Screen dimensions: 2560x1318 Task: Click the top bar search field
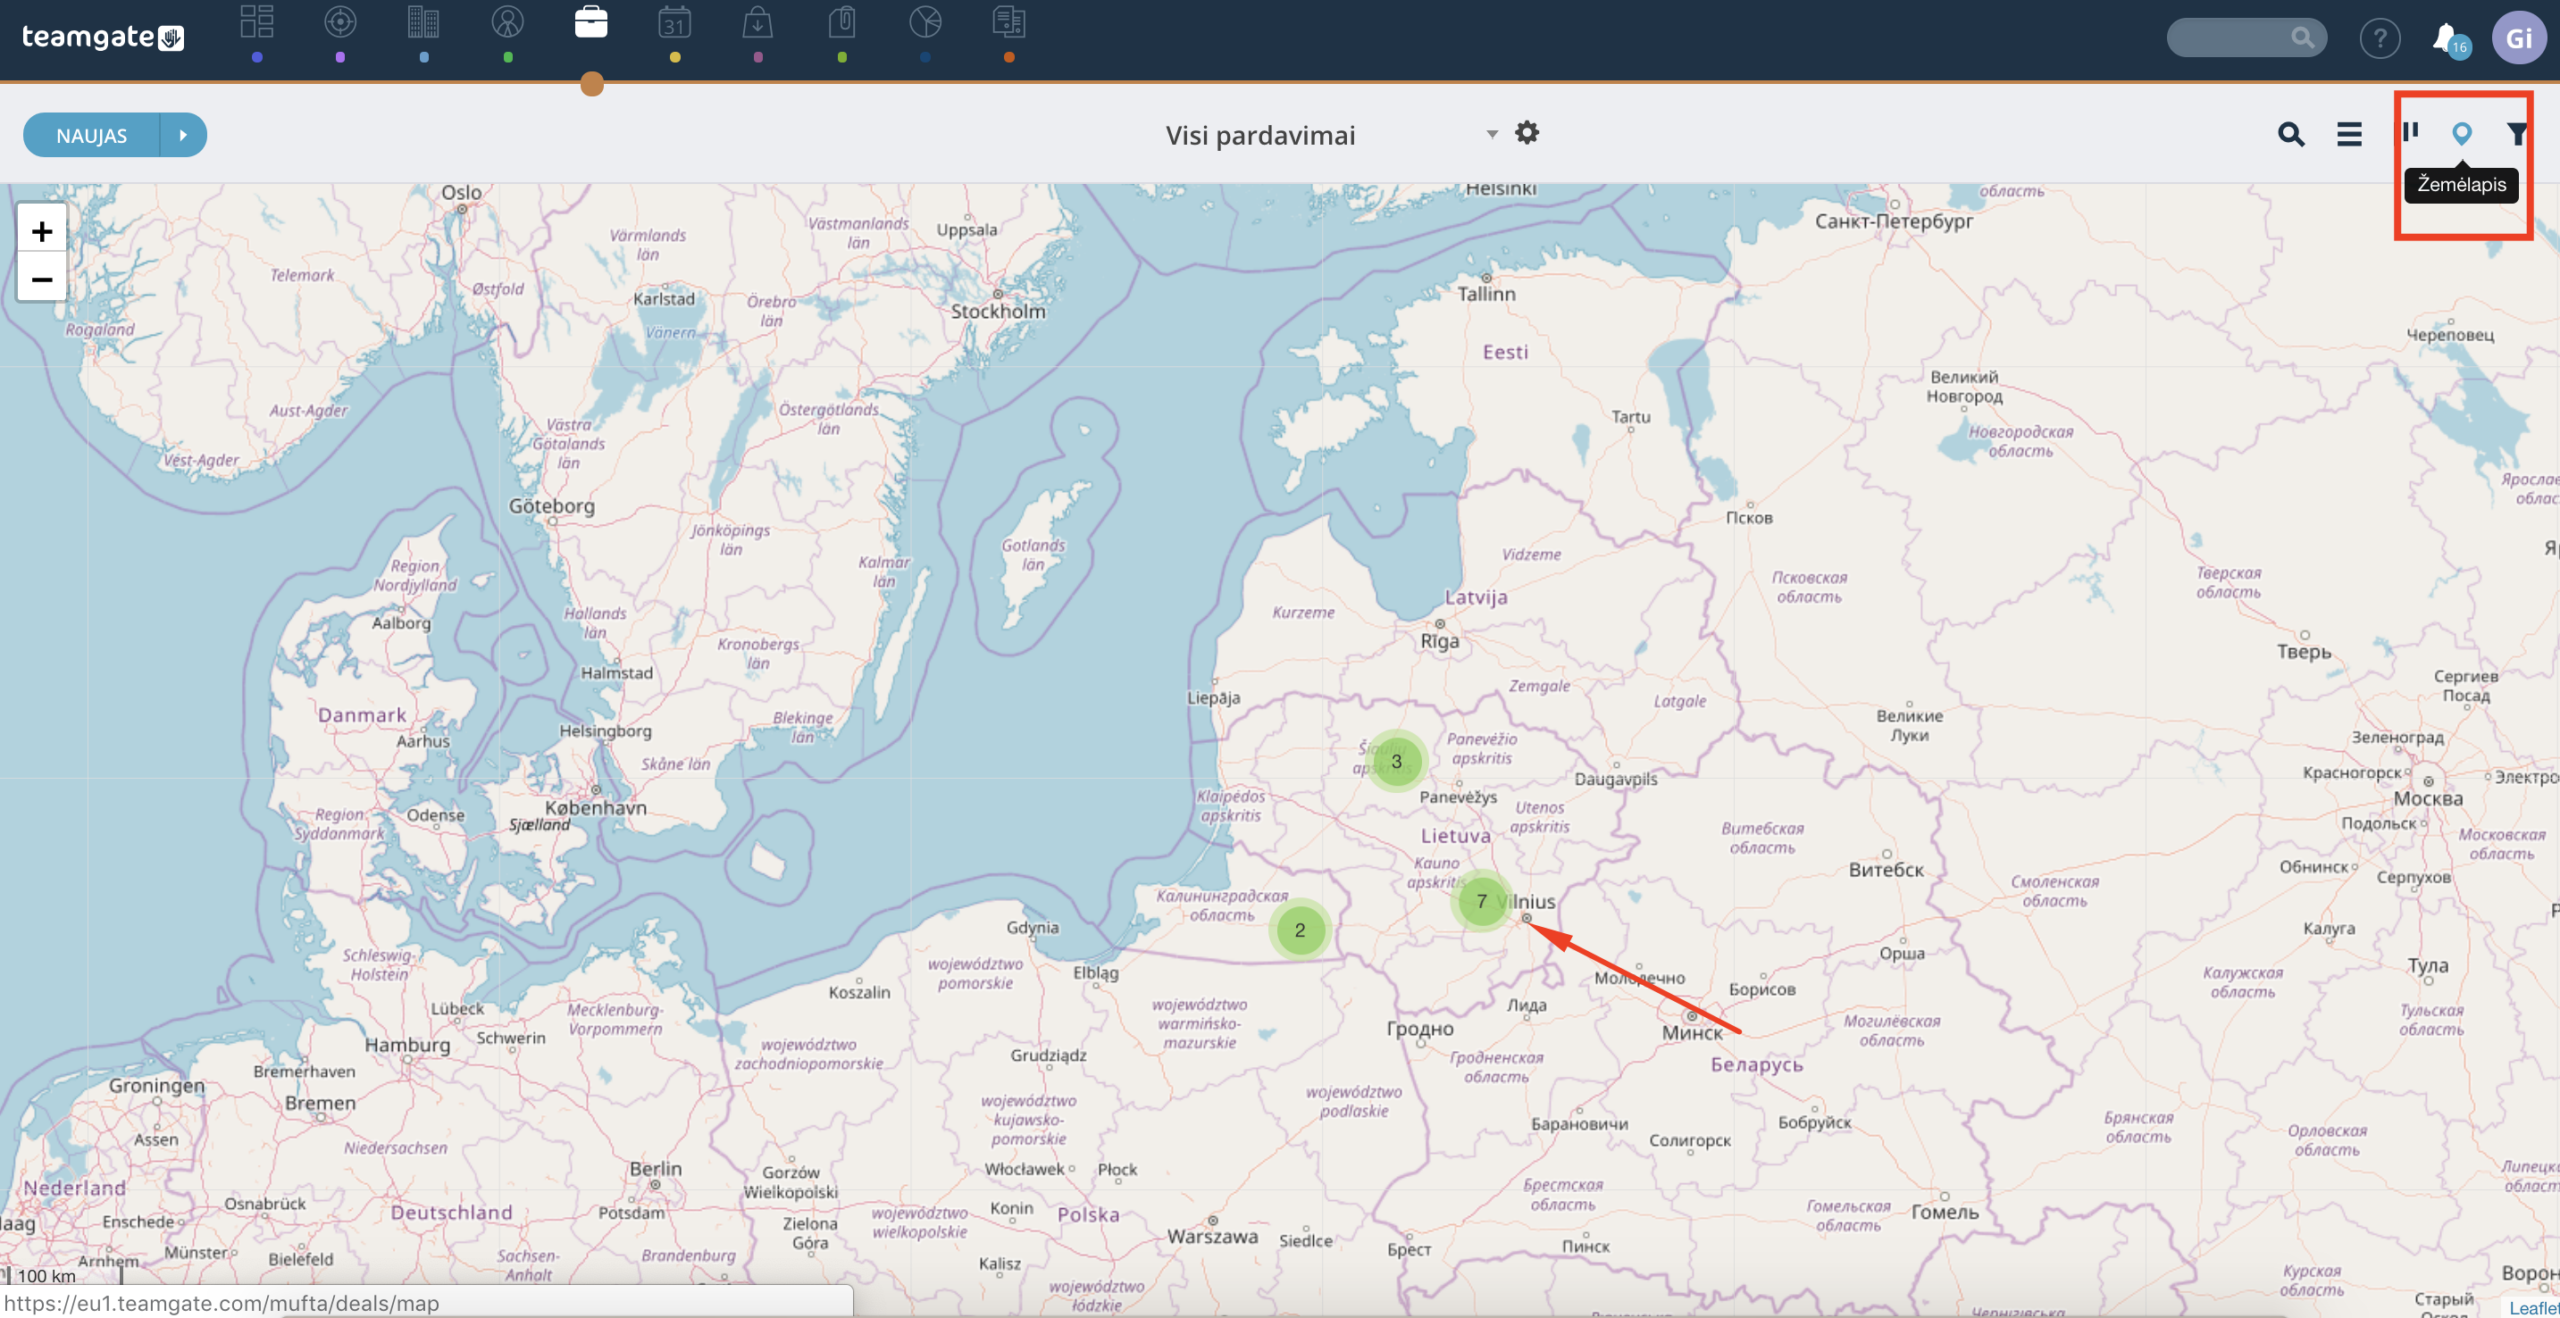[x=2246, y=38]
